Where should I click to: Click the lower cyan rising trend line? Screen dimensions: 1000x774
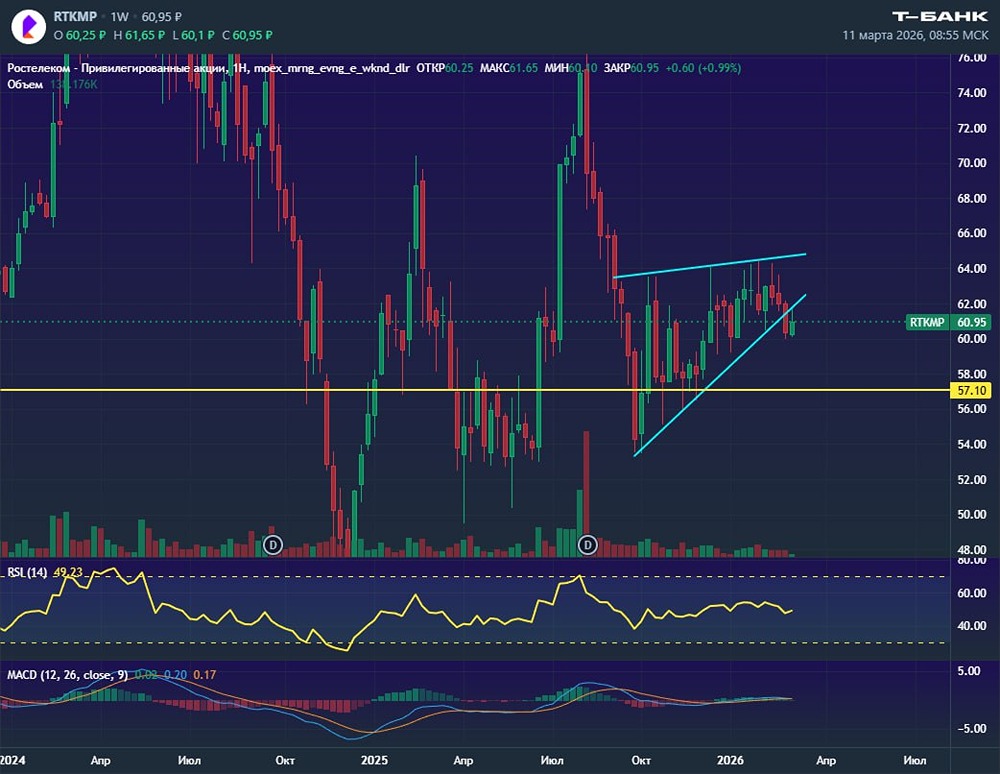pos(720,376)
